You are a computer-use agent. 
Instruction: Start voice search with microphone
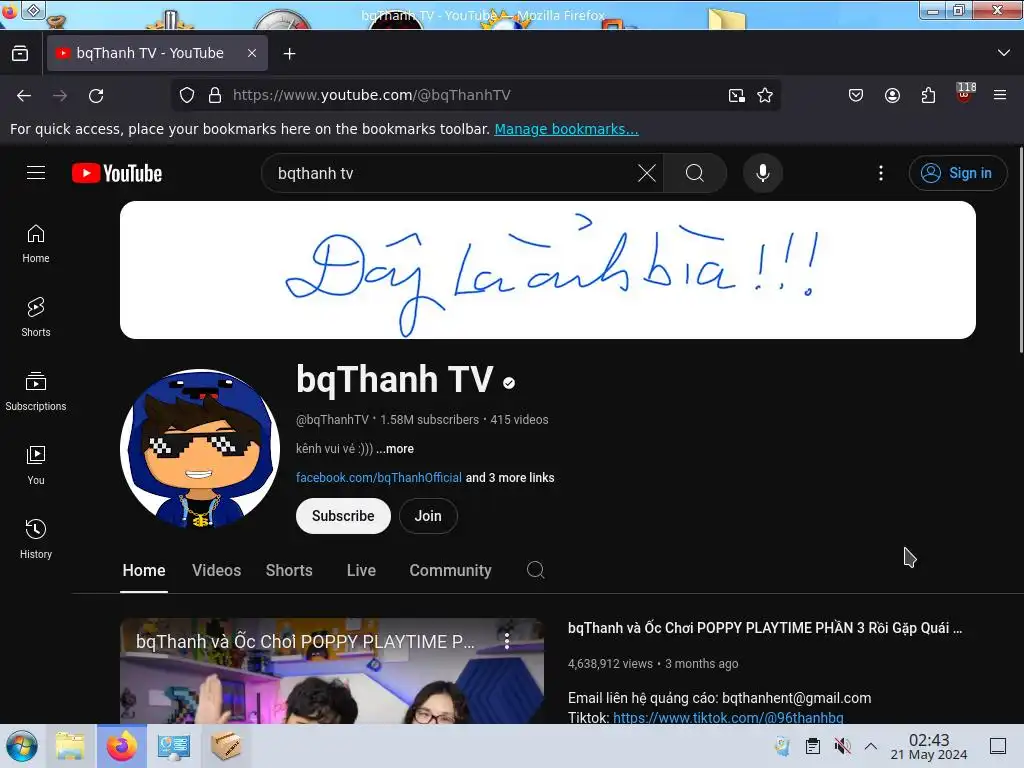[x=762, y=173]
